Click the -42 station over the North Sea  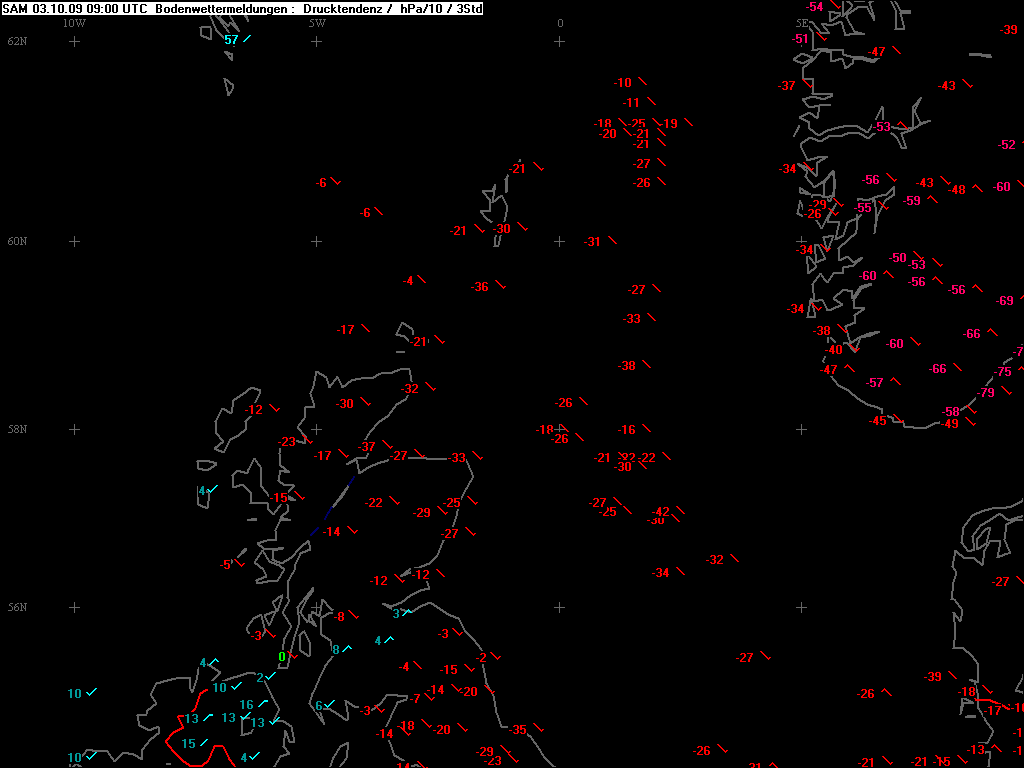click(661, 512)
